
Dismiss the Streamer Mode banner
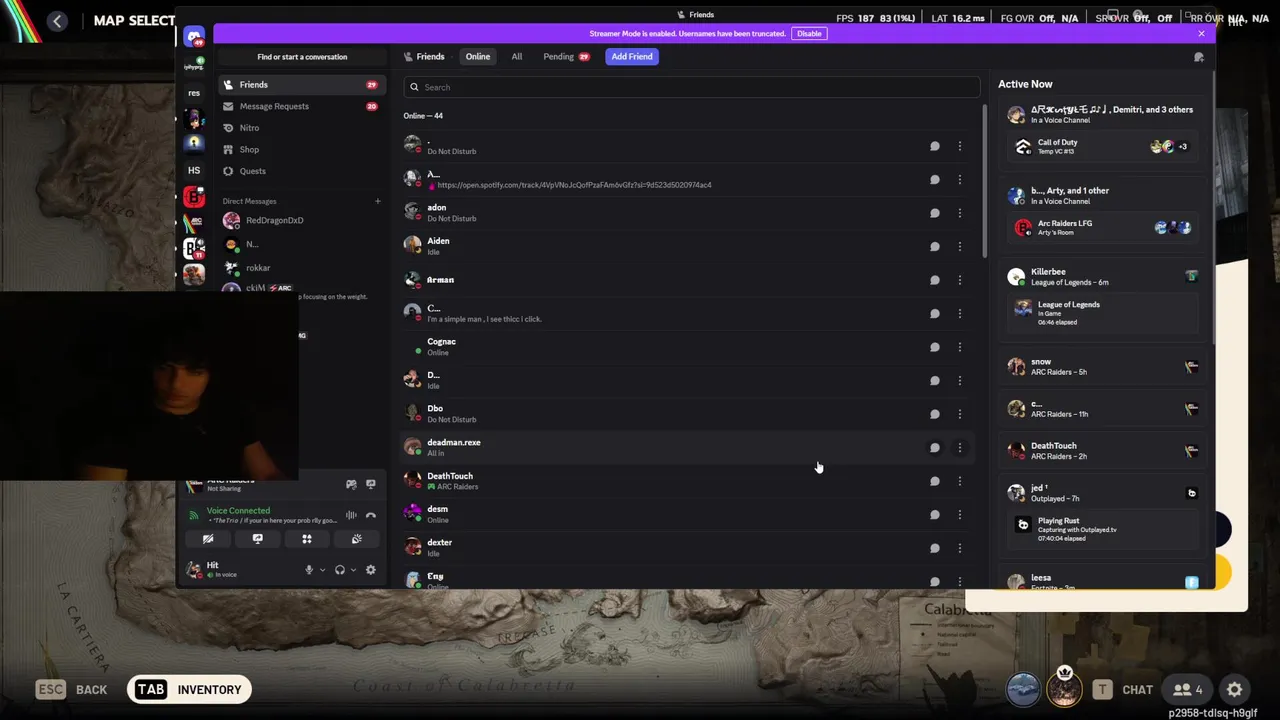[x=1201, y=34]
